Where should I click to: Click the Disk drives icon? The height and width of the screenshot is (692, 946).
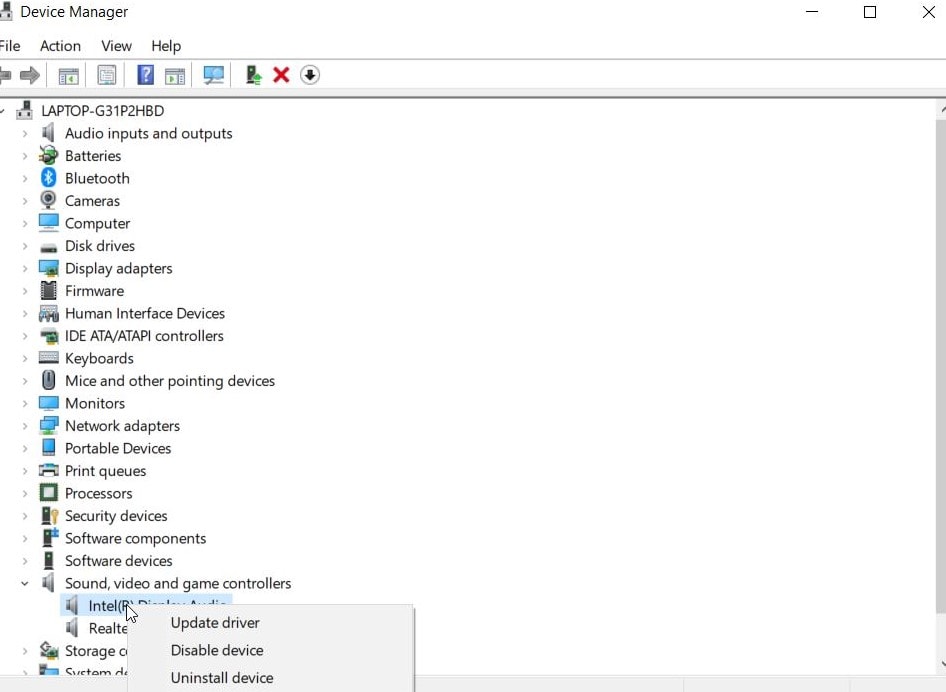(48, 247)
